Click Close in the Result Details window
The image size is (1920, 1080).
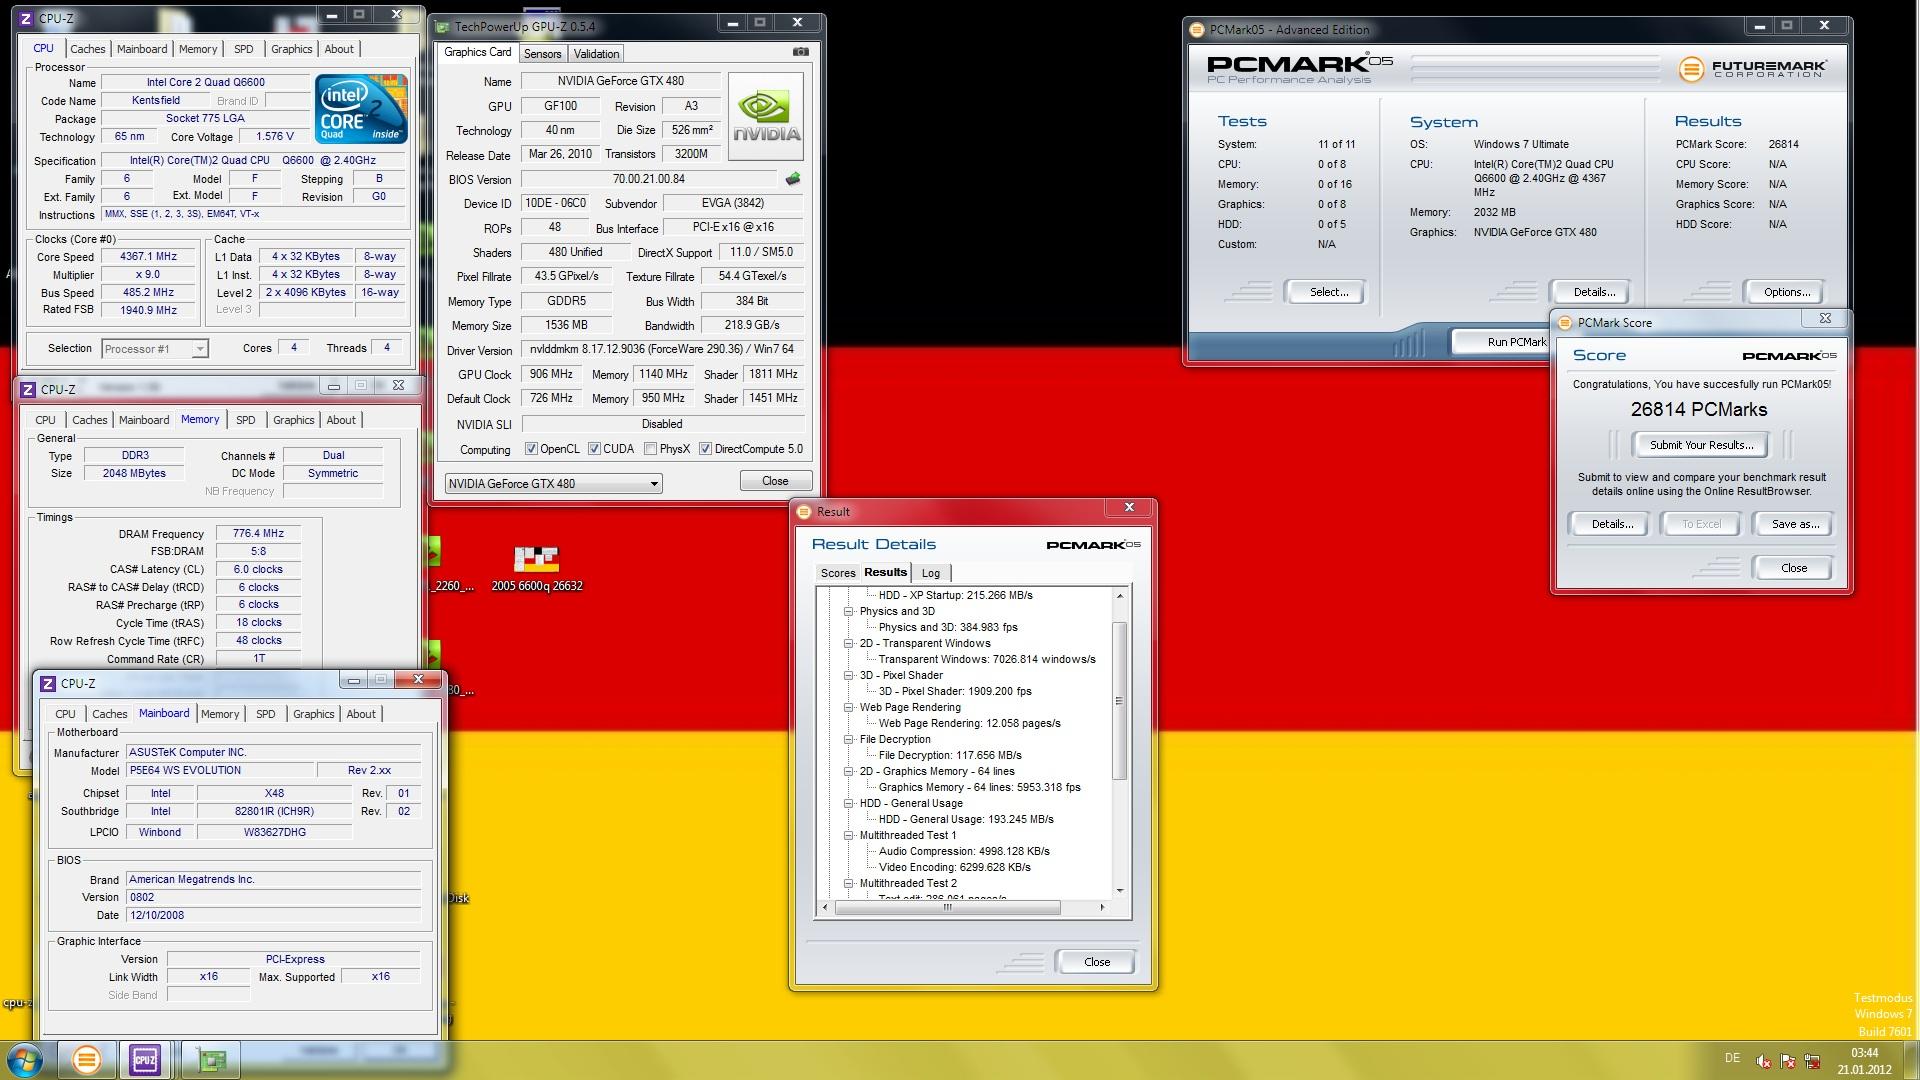[1096, 962]
